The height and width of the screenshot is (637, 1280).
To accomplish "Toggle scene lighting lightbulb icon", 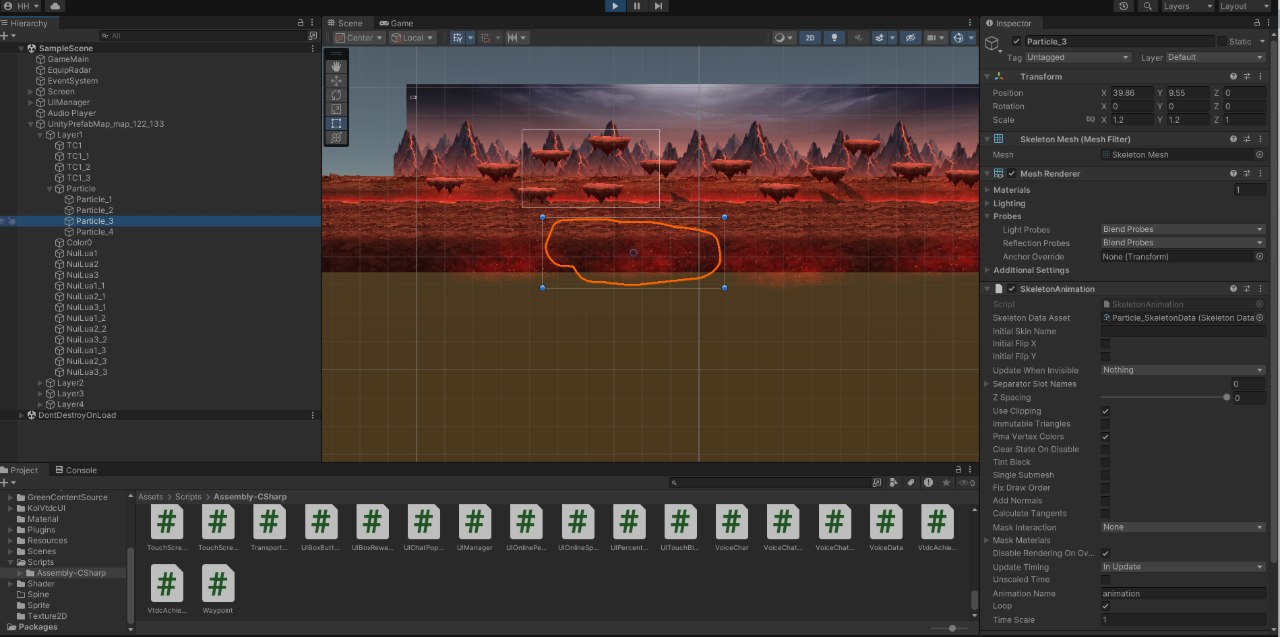I will 836,38.
